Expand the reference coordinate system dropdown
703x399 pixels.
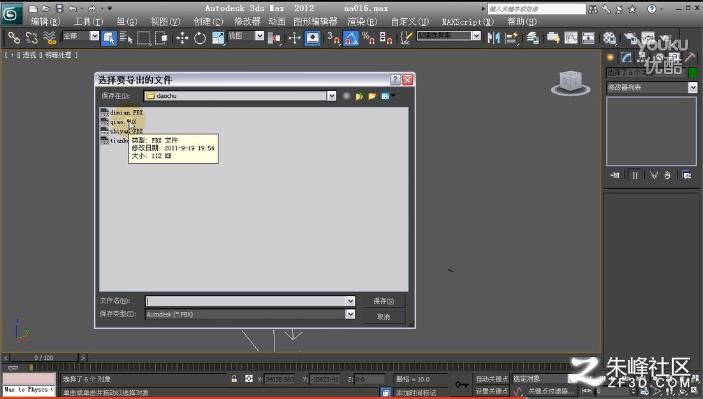tap(259, 35)
